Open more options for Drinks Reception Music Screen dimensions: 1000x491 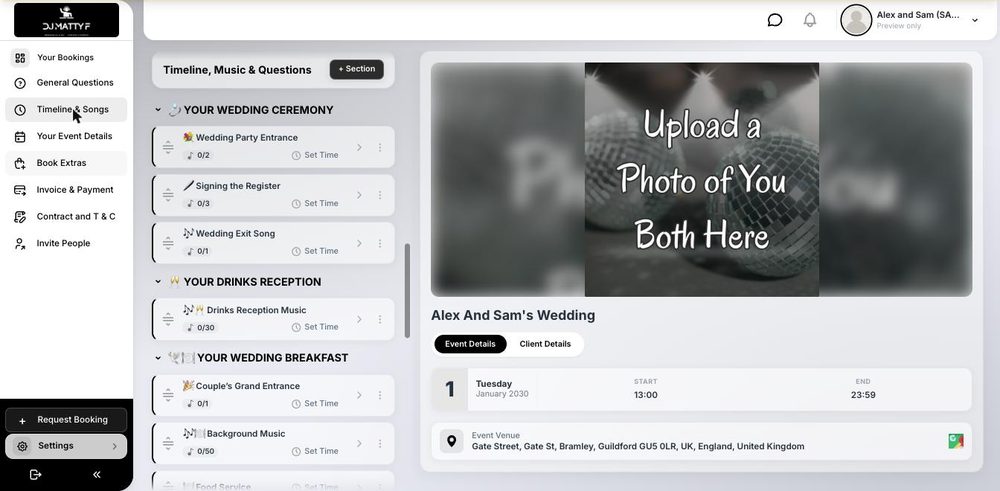click(380, 319)
